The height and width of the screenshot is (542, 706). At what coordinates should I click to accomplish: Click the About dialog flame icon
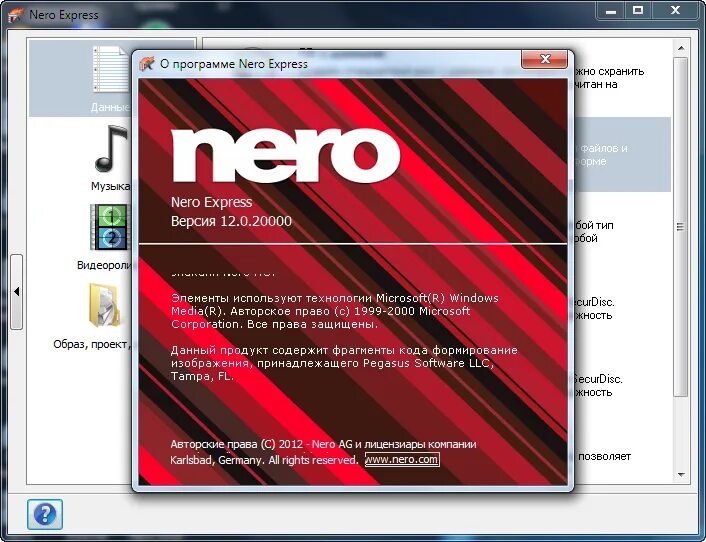[x=147, y=64]
